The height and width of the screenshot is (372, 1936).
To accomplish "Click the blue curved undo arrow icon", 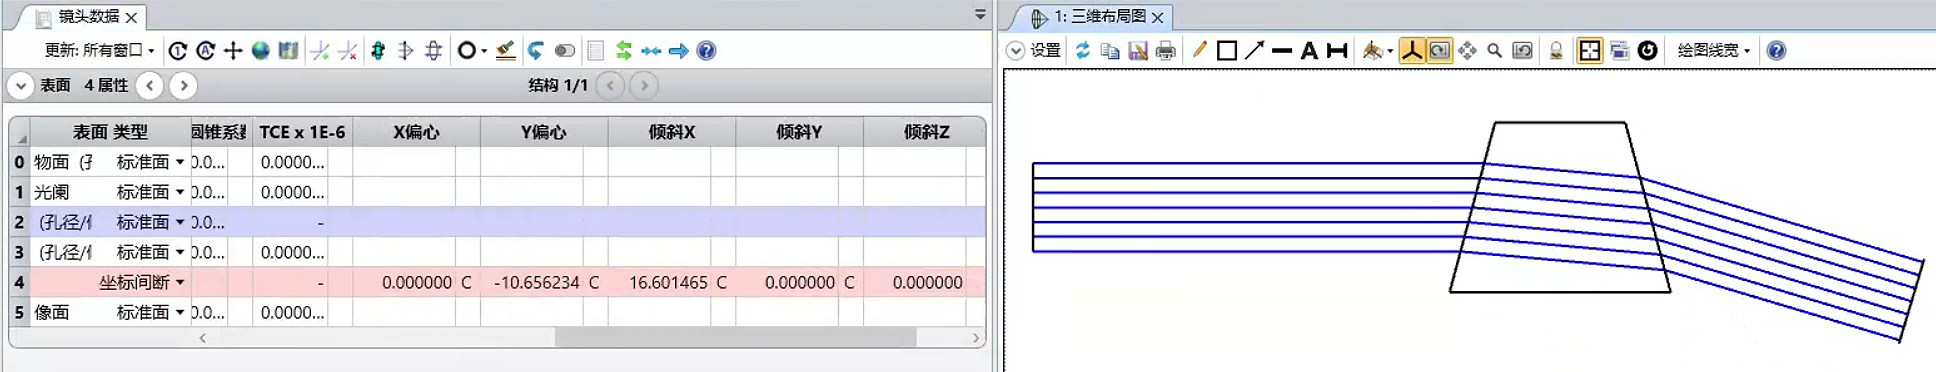I will pyautogui.click(x=536, y=50).
